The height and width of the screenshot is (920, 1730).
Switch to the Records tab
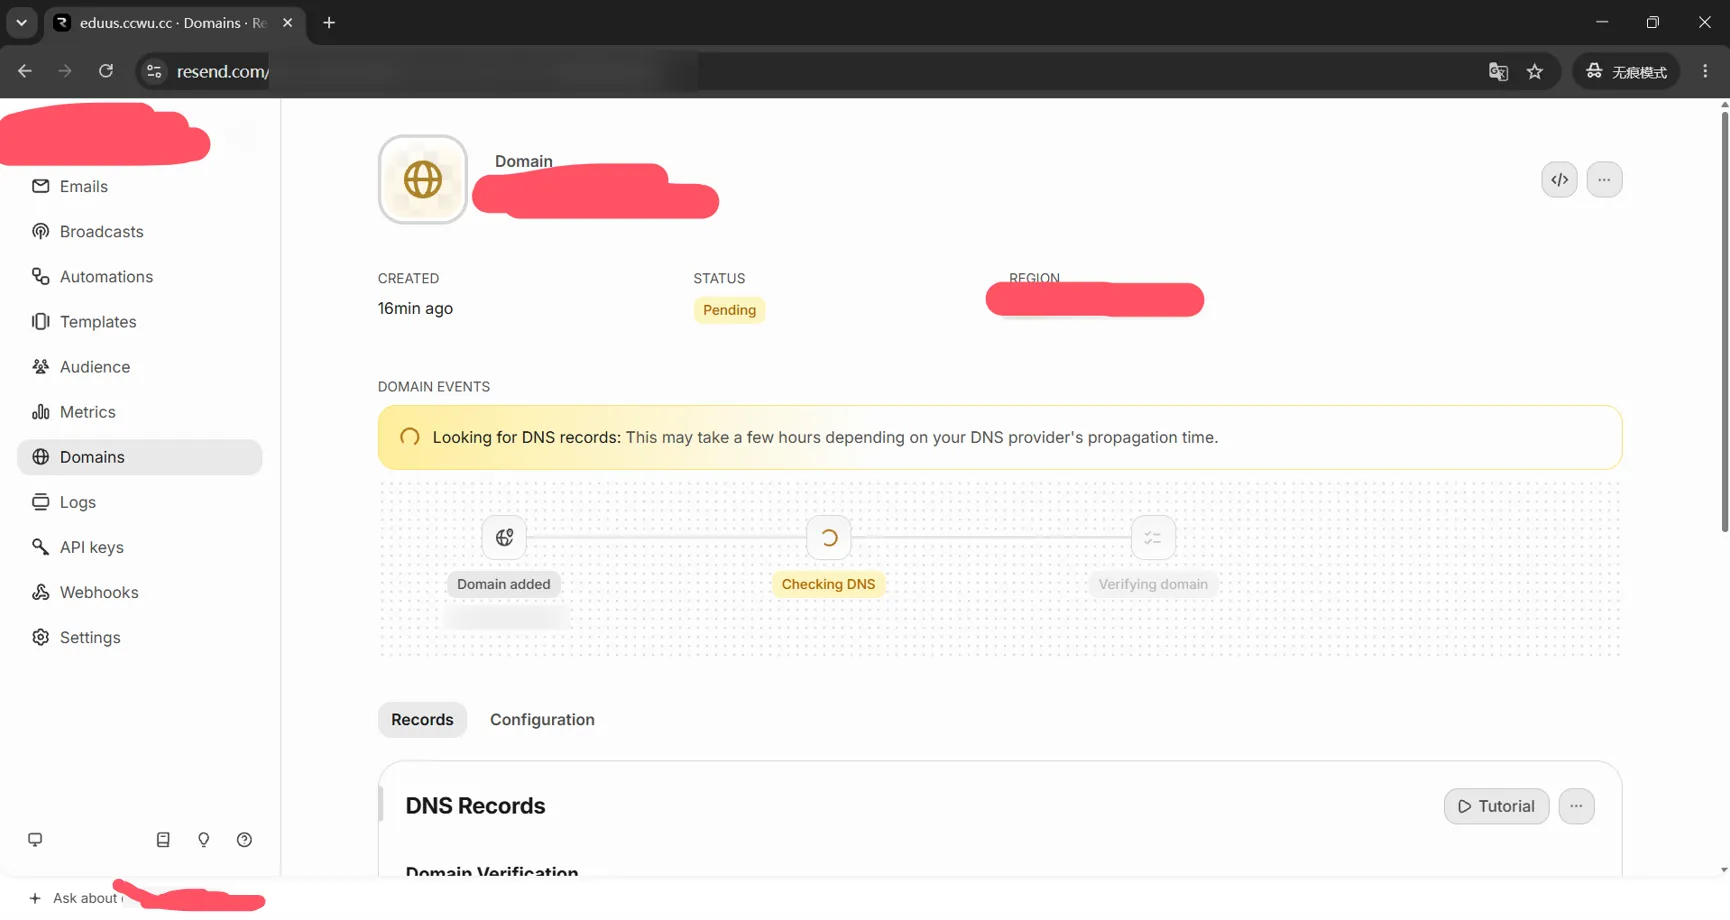[x=422, y=720]
